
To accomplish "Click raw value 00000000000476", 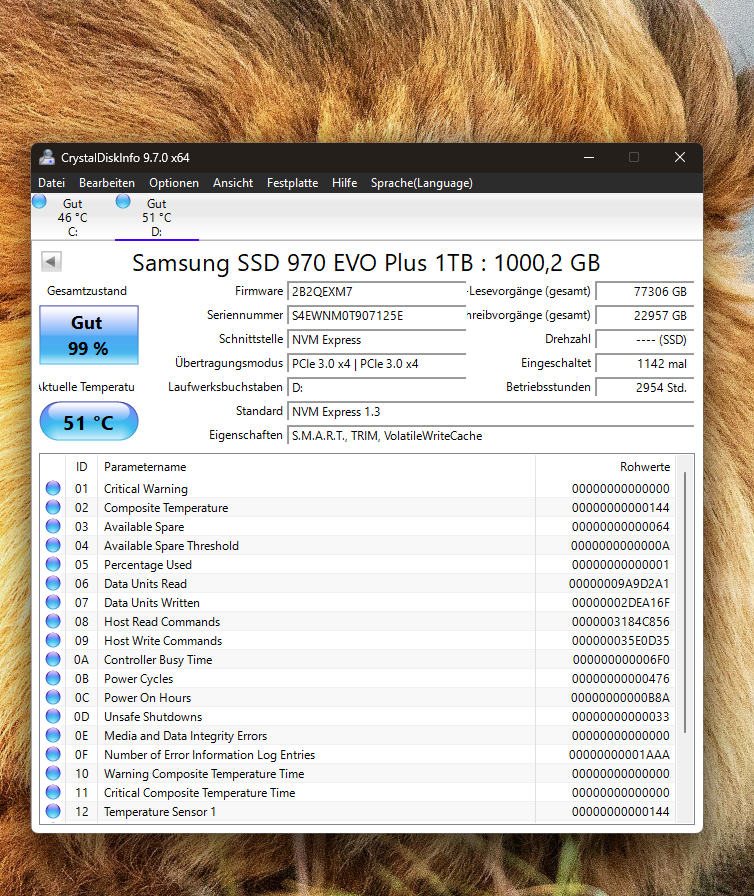I will [x=620, y=678].
